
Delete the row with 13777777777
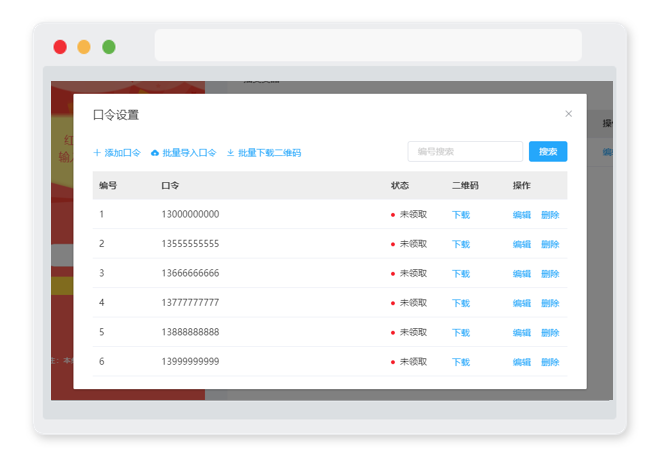click(x=550, y=303)
